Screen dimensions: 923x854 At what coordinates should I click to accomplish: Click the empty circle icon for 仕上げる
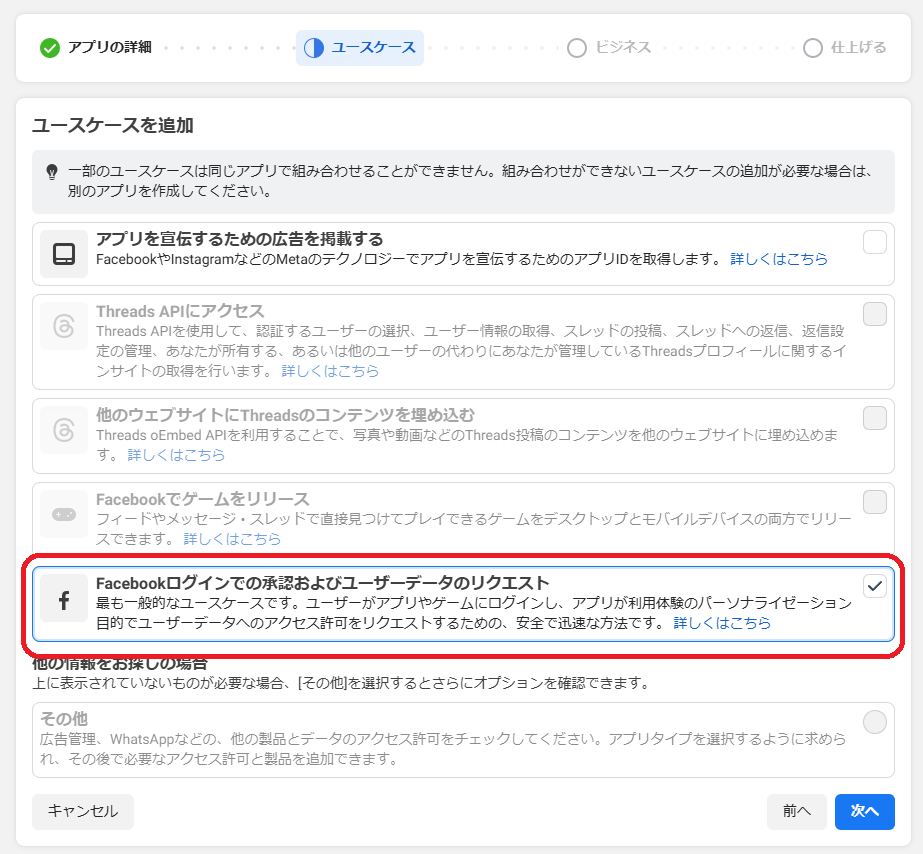[x=813, y=48]
